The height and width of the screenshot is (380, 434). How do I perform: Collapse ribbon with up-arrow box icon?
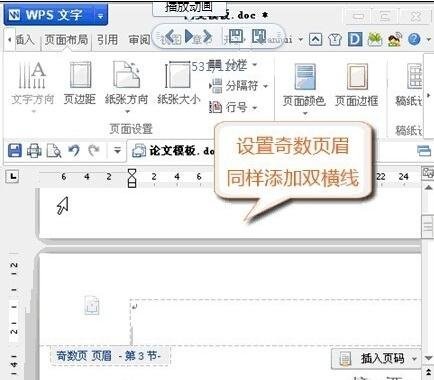coord(315,40)
